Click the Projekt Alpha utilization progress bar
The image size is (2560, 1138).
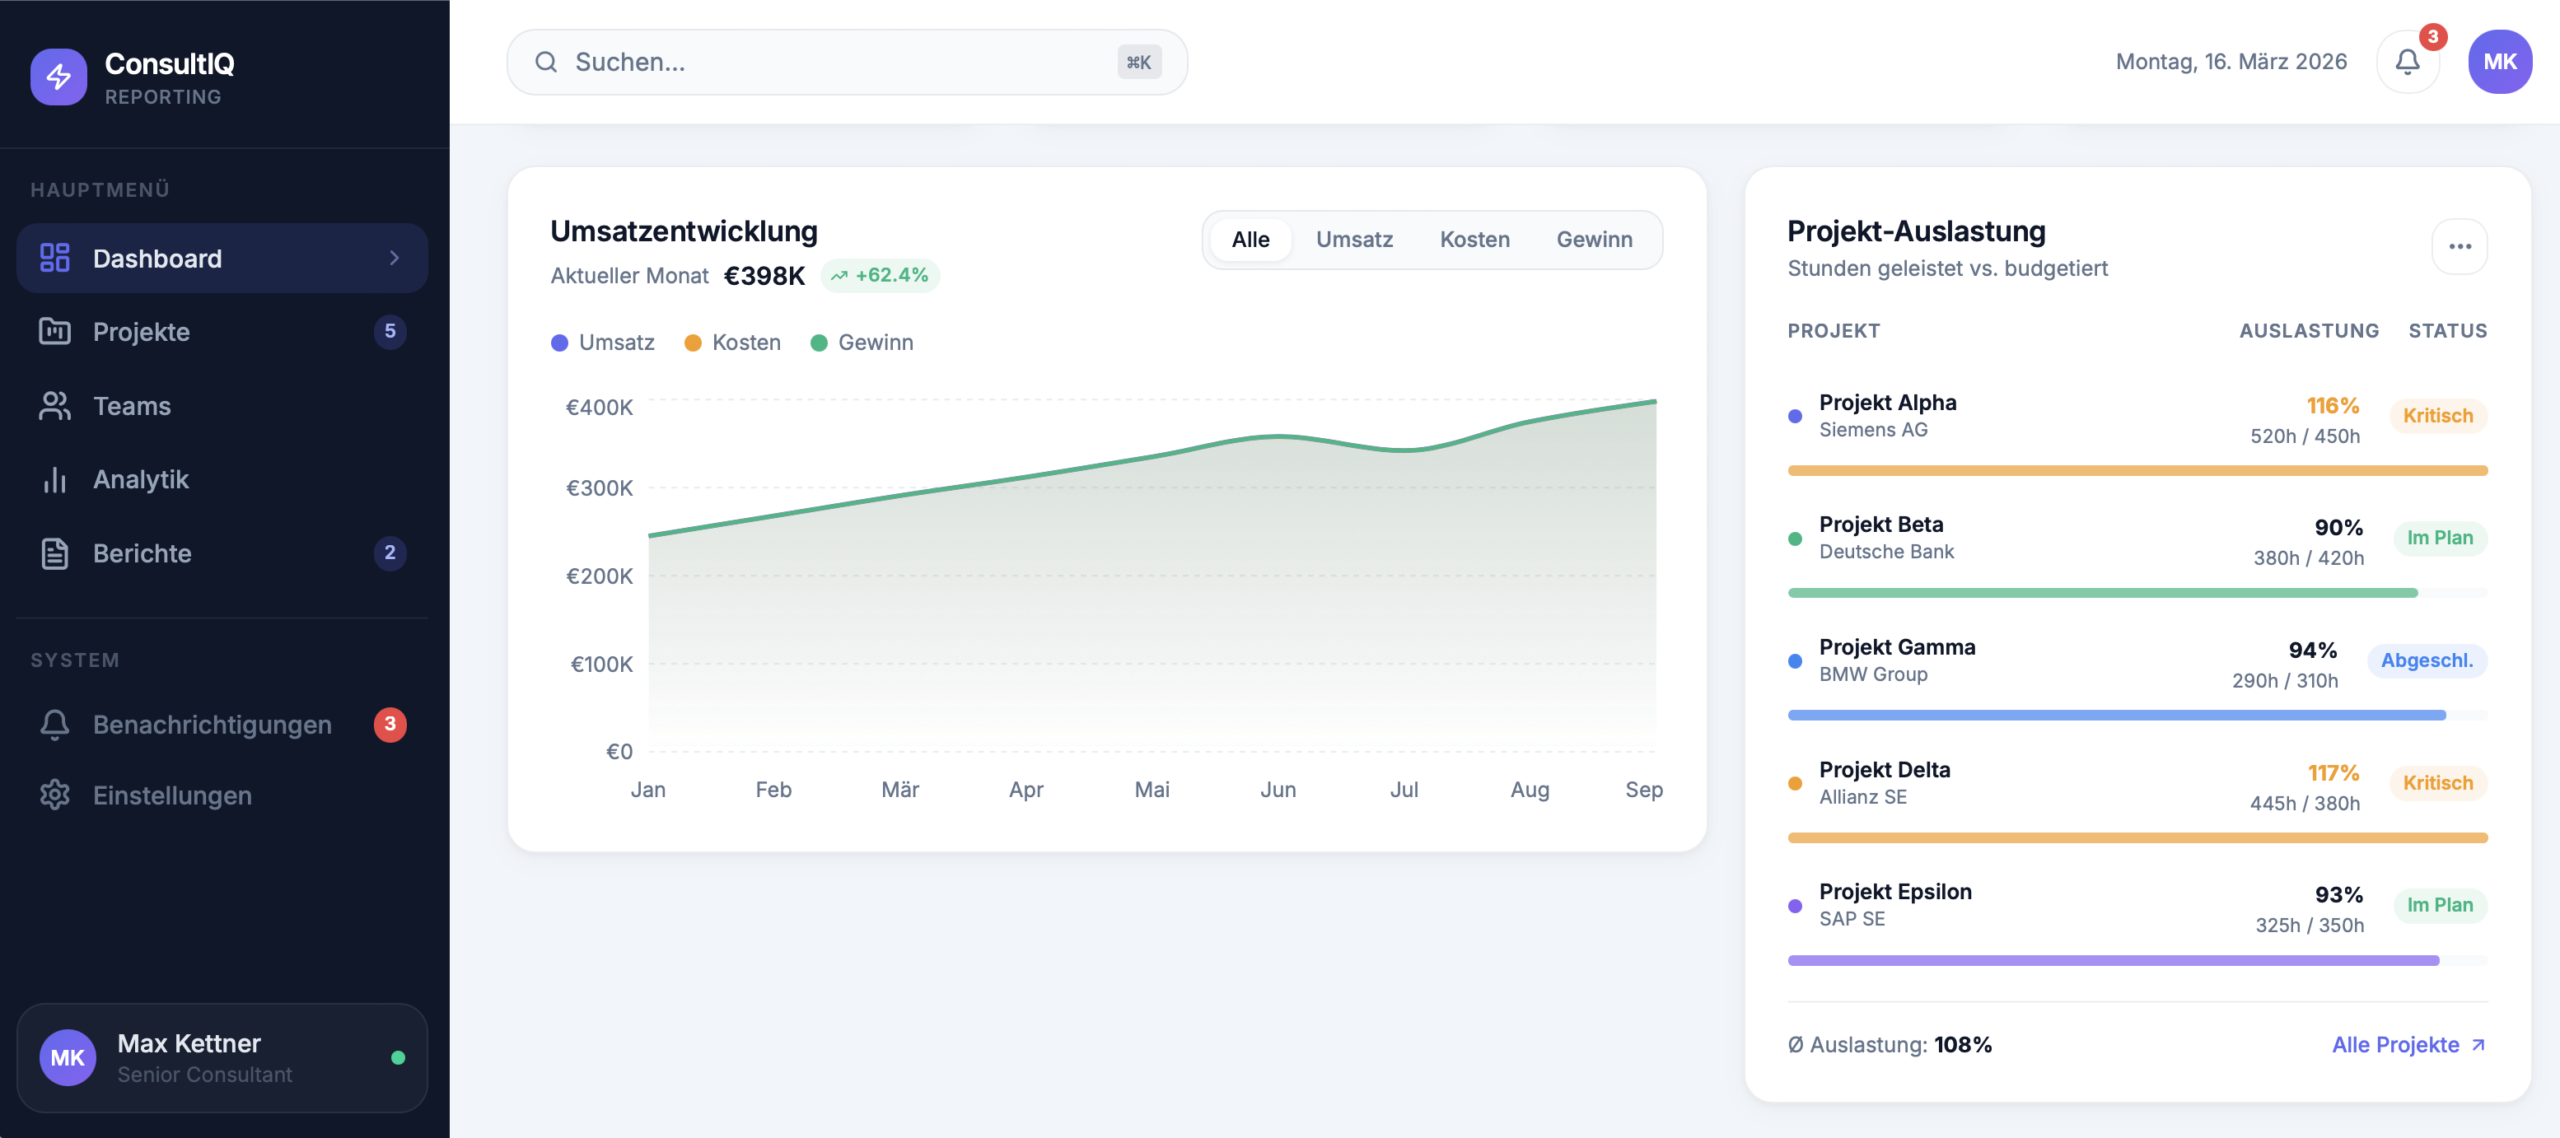click(2137, 471)
